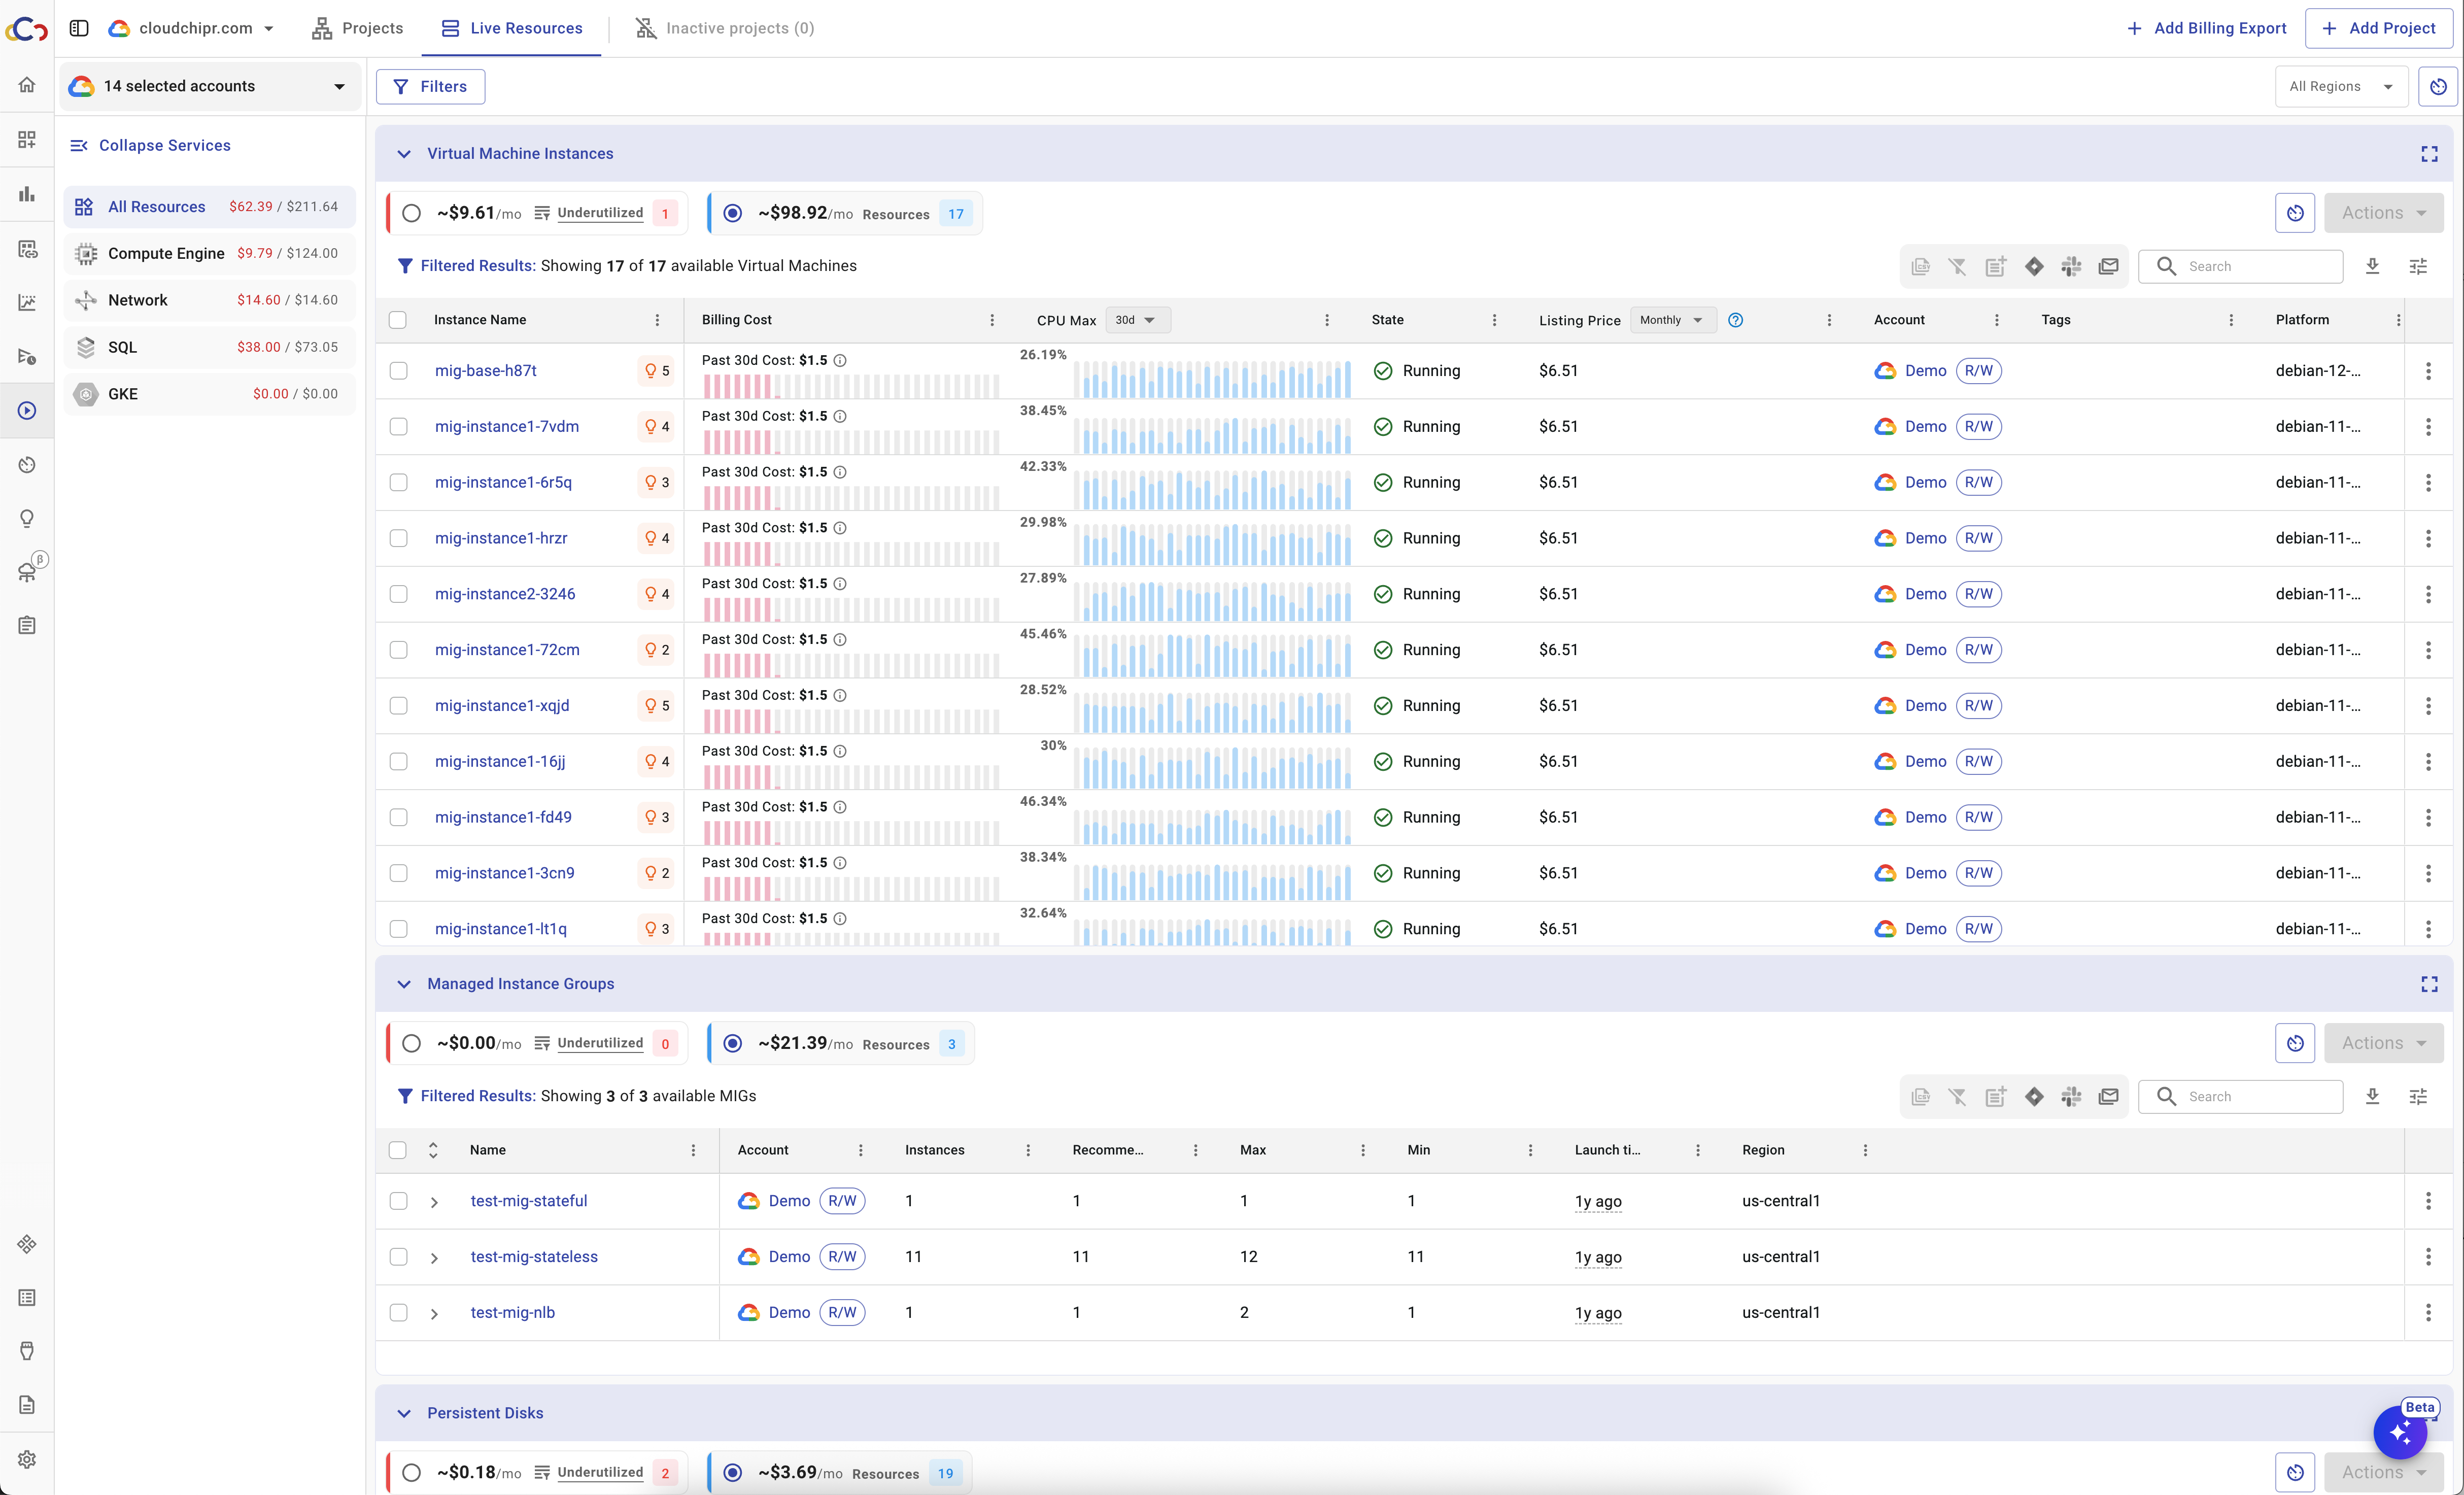2464x1495 pixels.
Task: Open column settings for Managed Instance Groups table
Action: pos(2418,1096)
